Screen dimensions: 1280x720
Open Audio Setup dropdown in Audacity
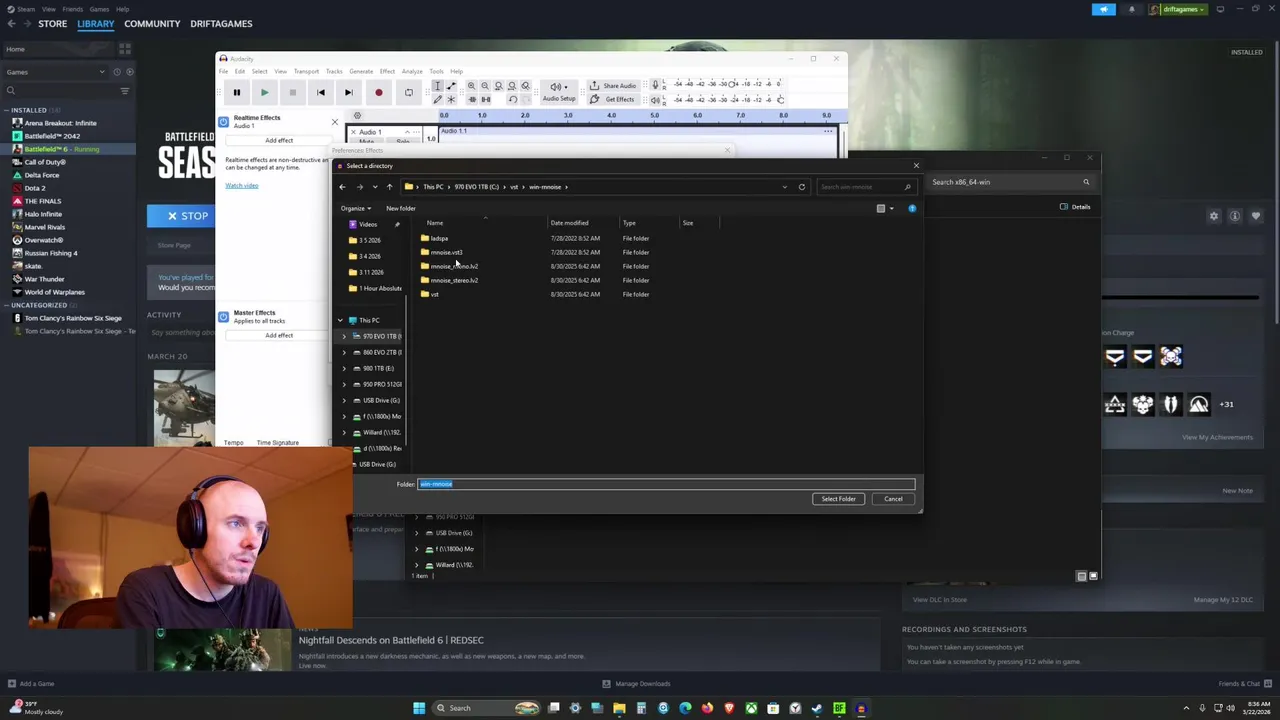click(x=558, y=91)
